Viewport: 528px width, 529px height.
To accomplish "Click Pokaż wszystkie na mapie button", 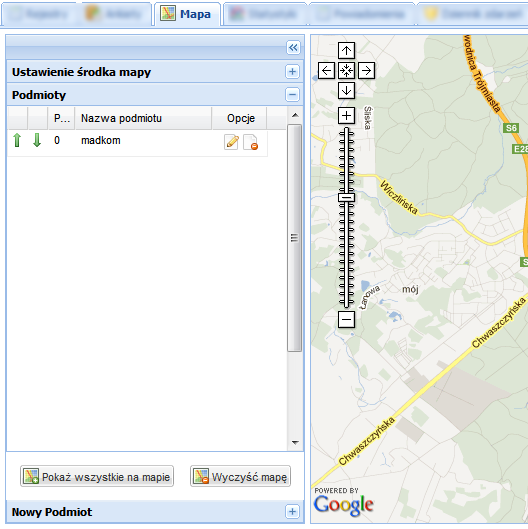I will click(x=97, y=476).
